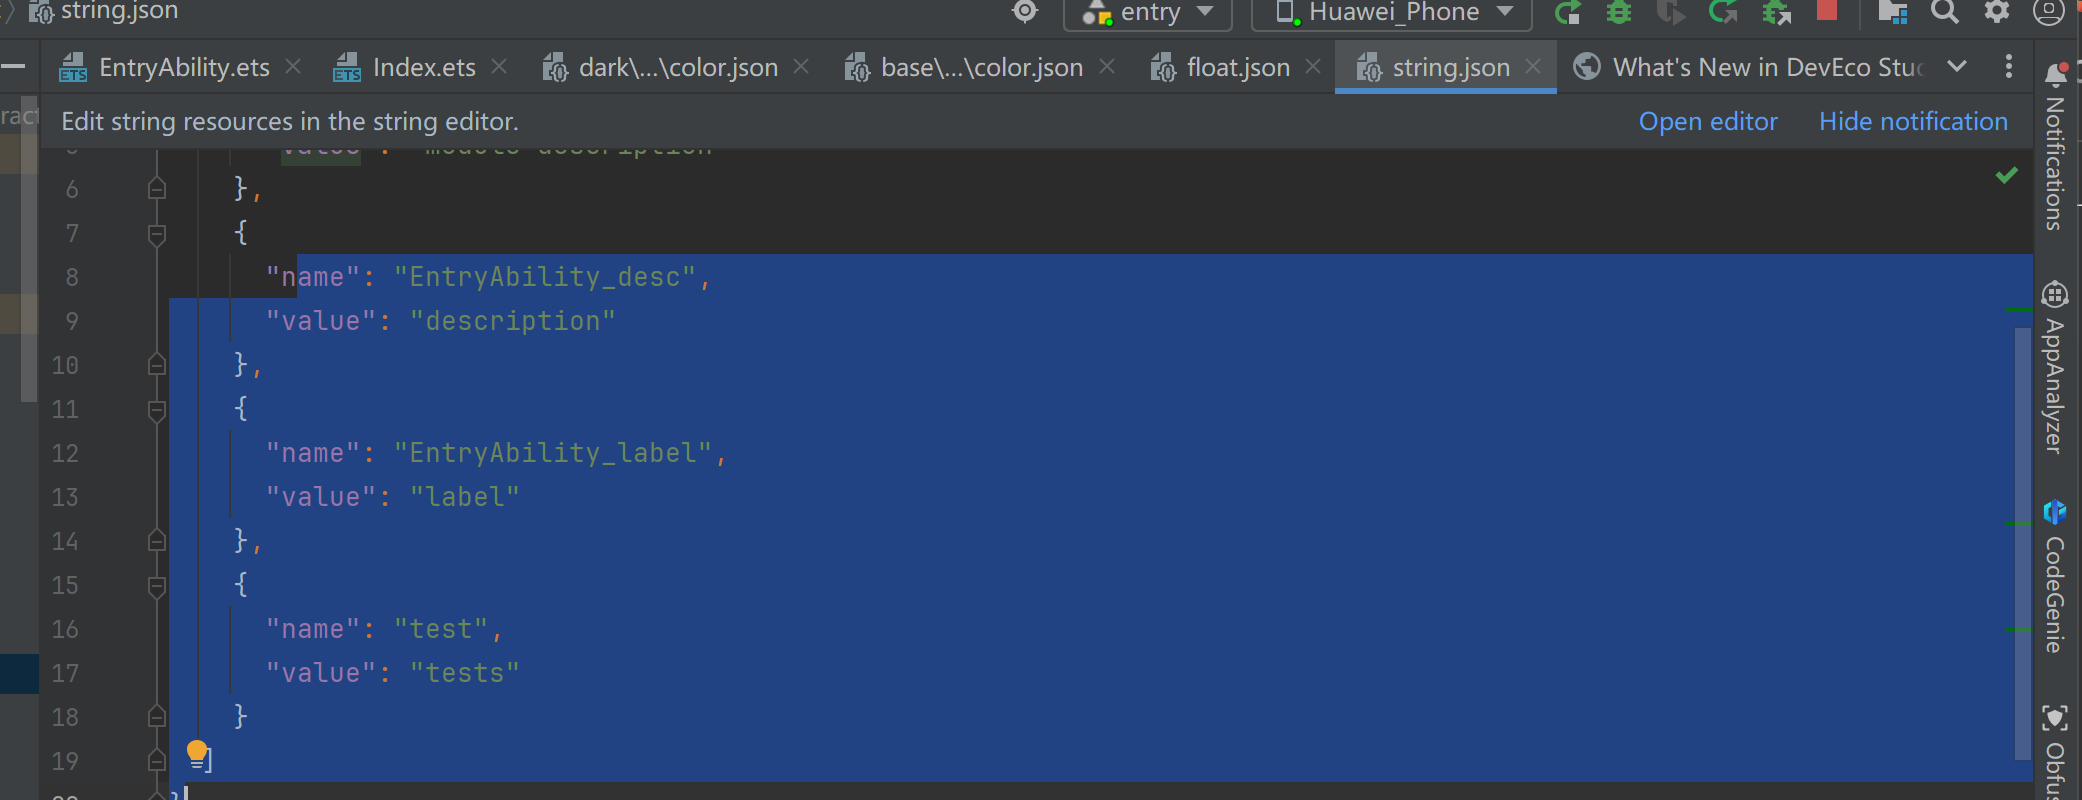Screen dimensions: 2082x800
Task: Click the Open editor link
Action: click(1708, 121)
